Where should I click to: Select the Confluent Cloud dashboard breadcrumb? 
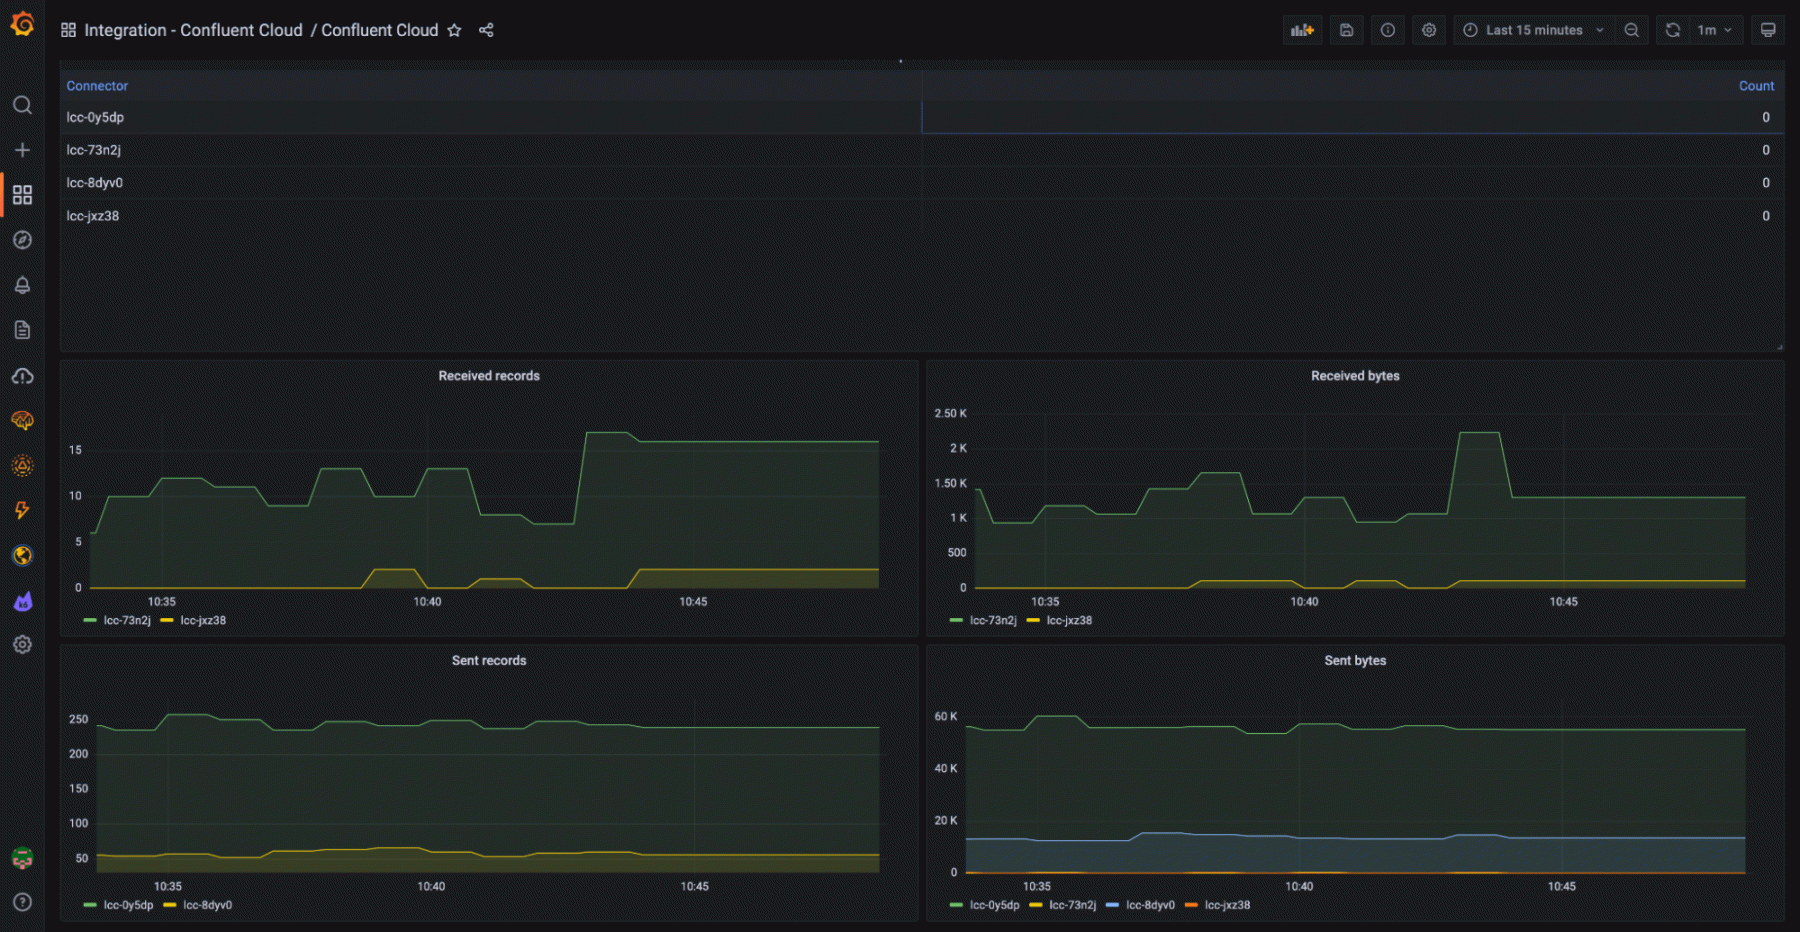pyautogui.click(x=379, y=30)
